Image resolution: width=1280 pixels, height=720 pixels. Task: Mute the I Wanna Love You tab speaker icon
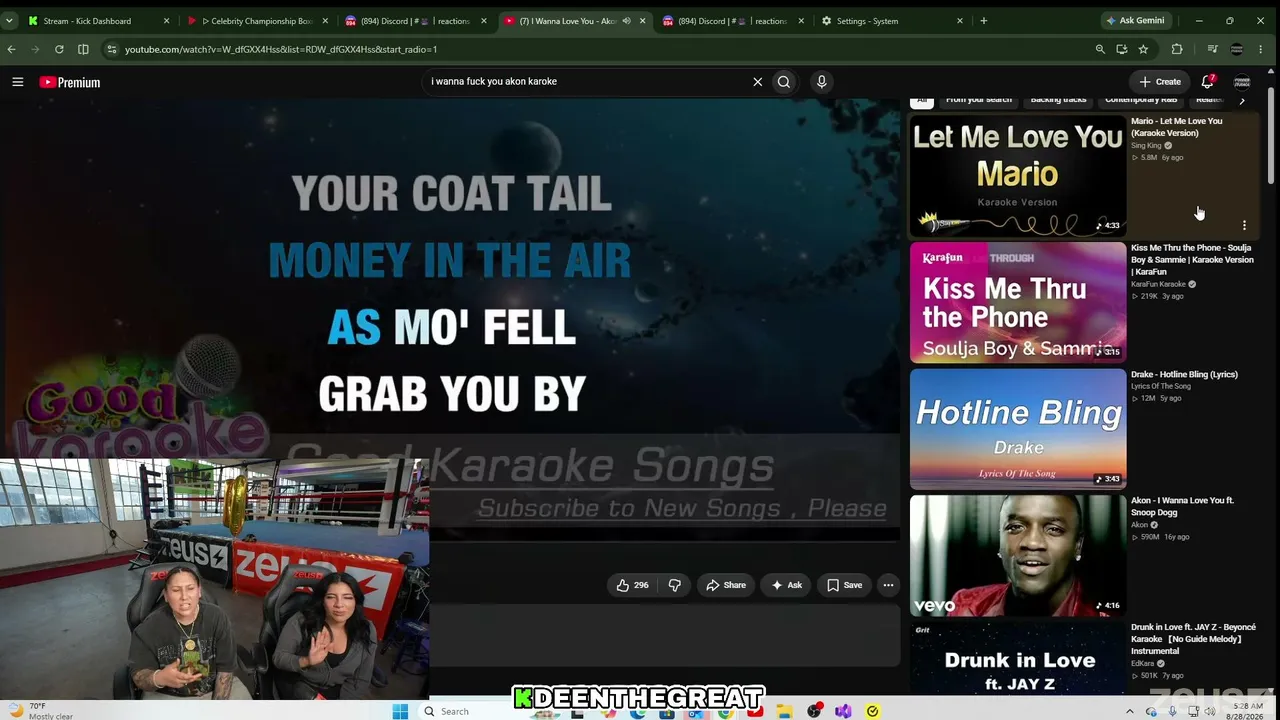(626, 21)
